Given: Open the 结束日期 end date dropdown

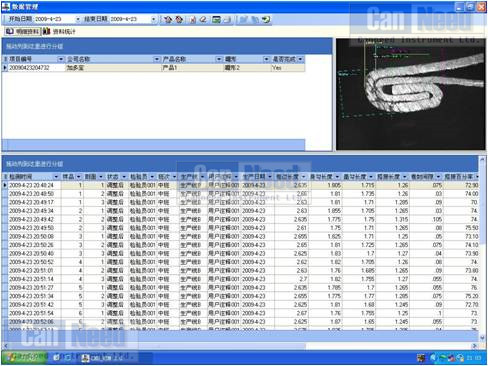Looking at the screenshot, I should pyautogui.click(x=153, y=19).
